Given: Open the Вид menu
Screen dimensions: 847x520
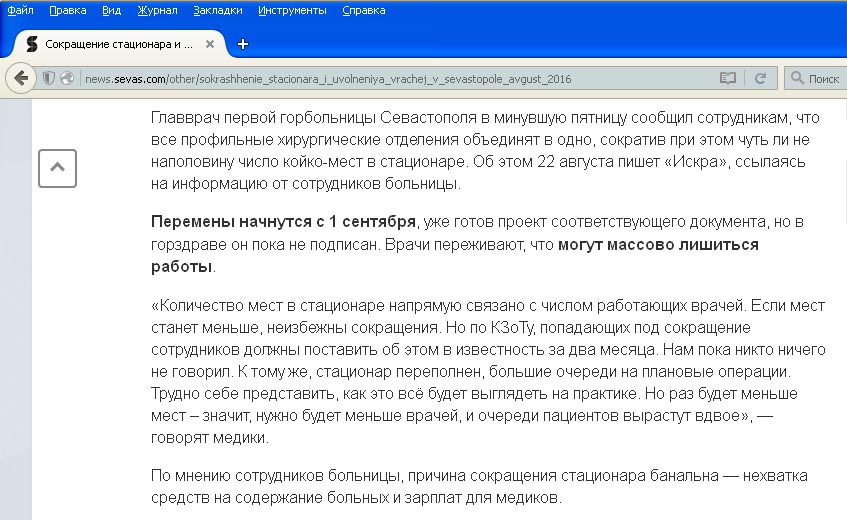Looking at the screenshot, I should pos(111,10).
